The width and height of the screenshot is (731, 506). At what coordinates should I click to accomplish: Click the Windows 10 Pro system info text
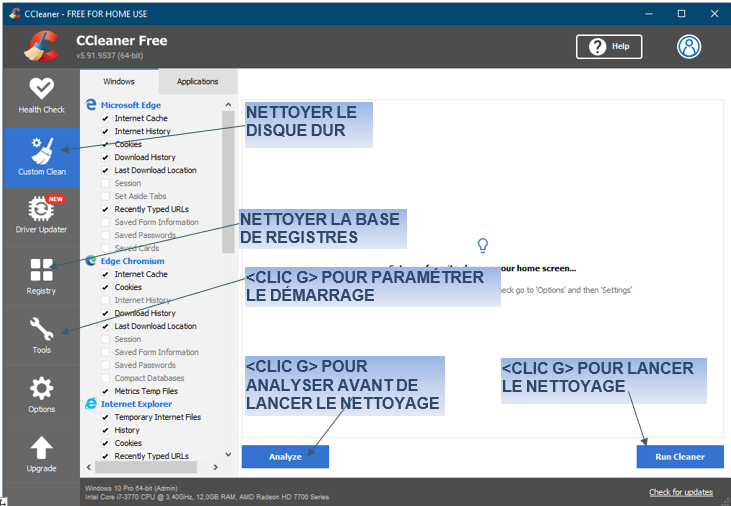point(131,488)
